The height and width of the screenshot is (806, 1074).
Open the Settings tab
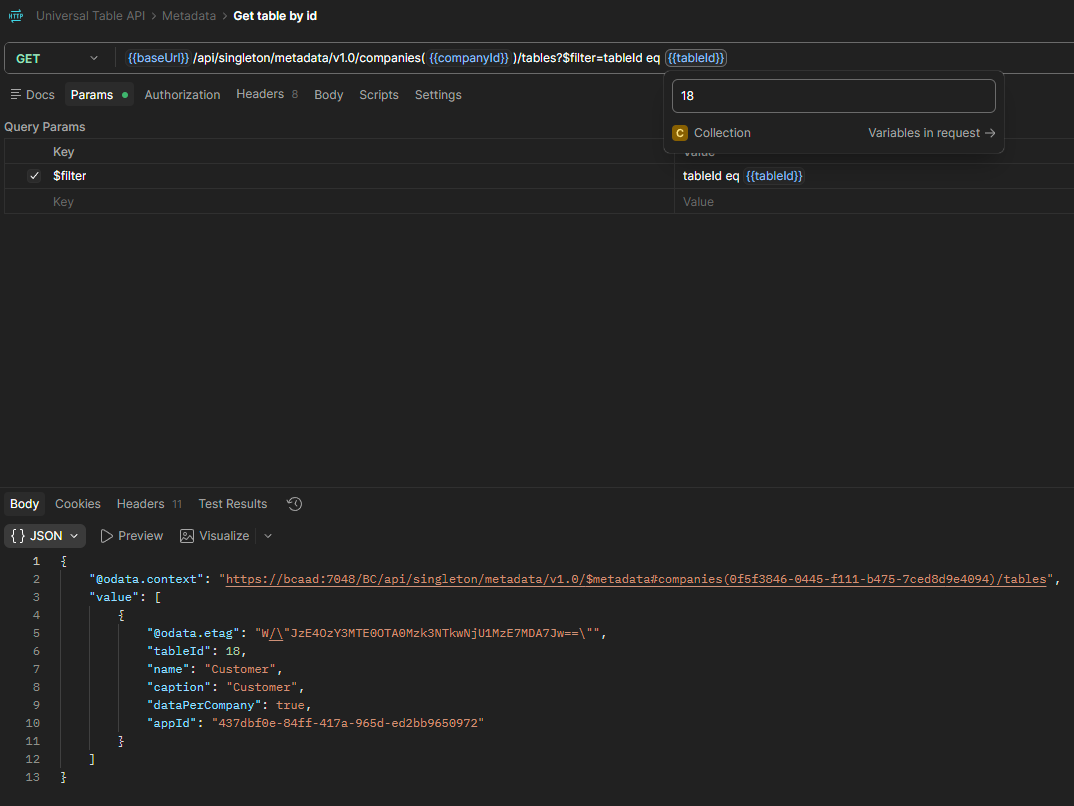click(x=438, y=95)
